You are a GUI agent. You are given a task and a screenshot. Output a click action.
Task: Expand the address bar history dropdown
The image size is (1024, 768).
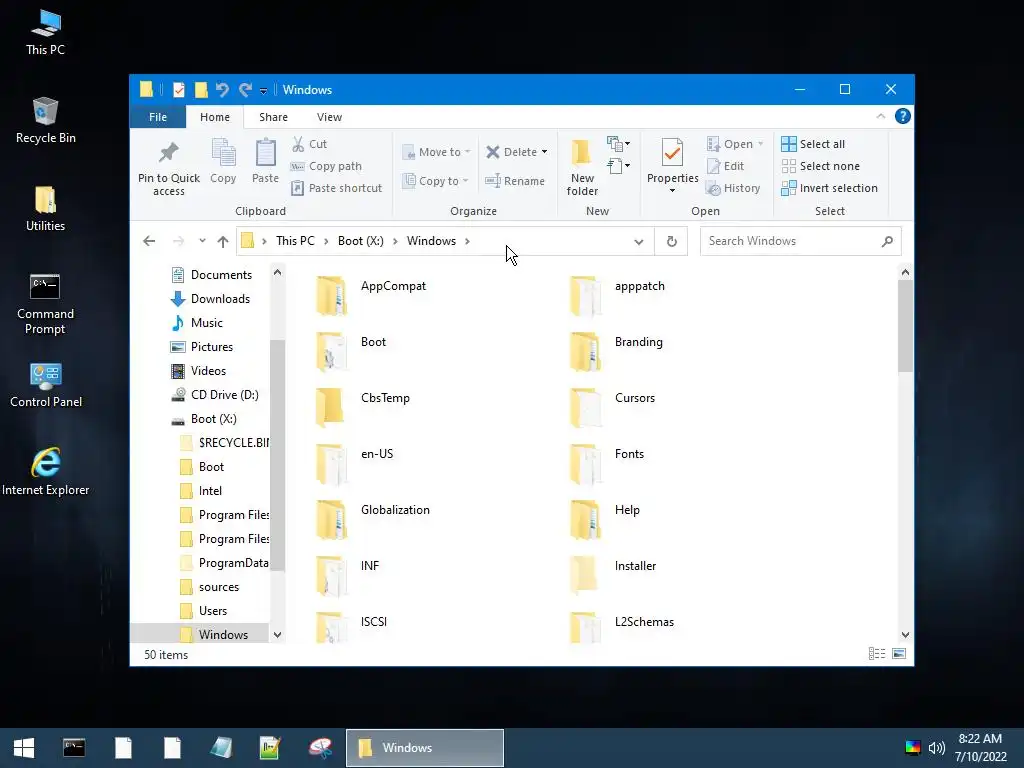(x=639, y=242)
